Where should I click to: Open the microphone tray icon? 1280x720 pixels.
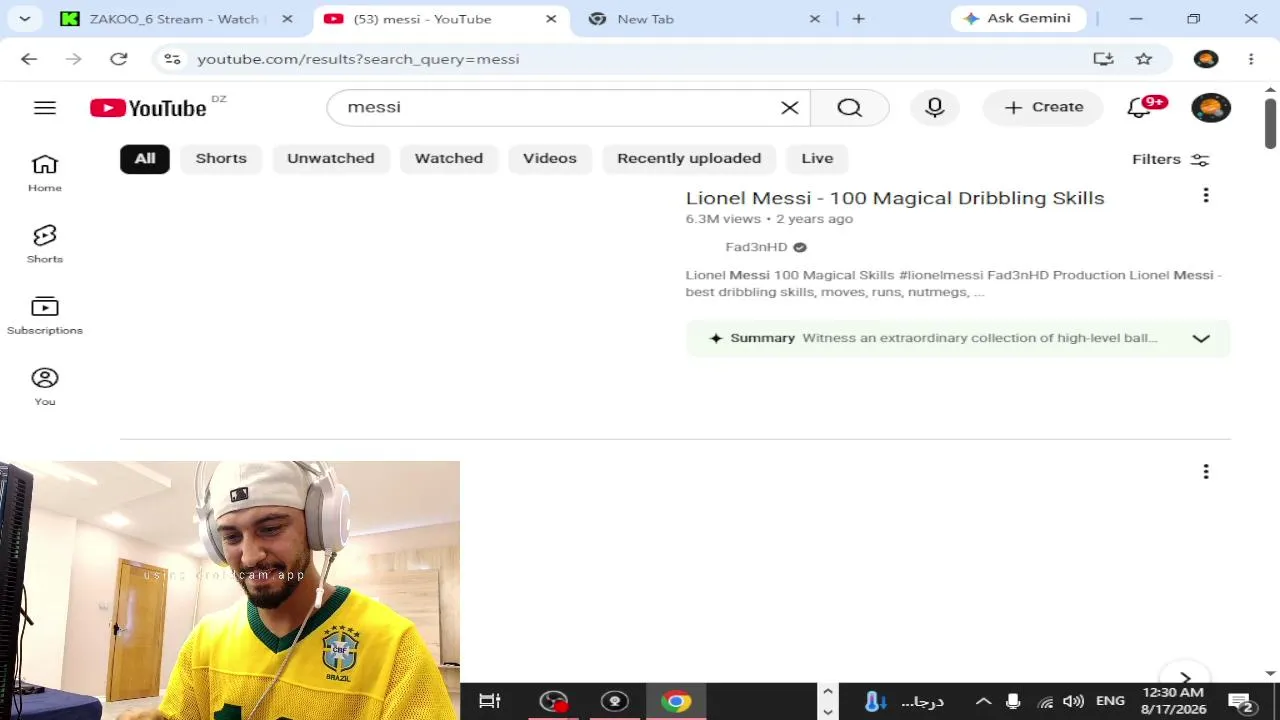click(1013, 701)
